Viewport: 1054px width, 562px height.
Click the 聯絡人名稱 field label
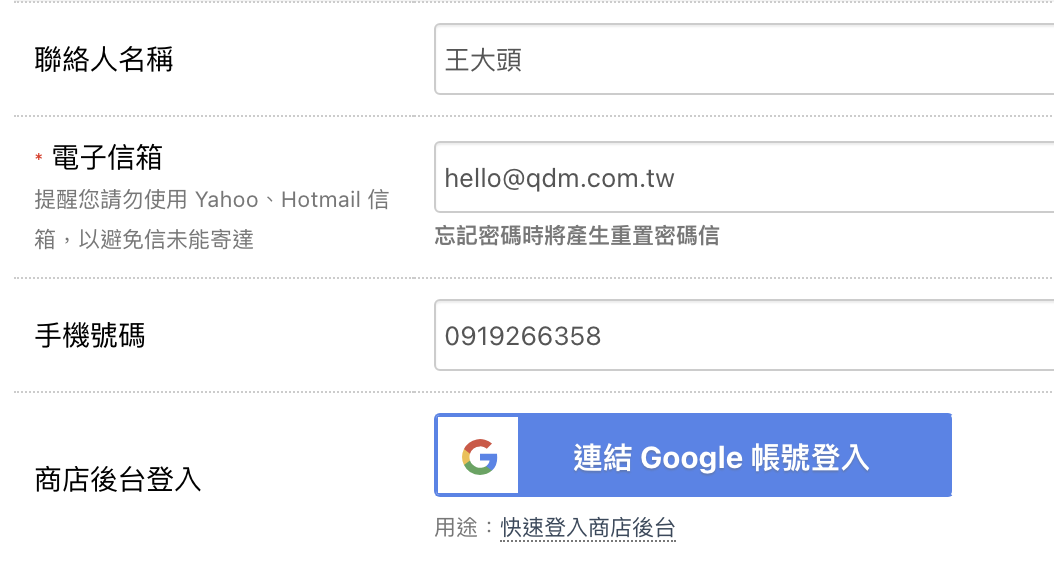pos(104,59)
